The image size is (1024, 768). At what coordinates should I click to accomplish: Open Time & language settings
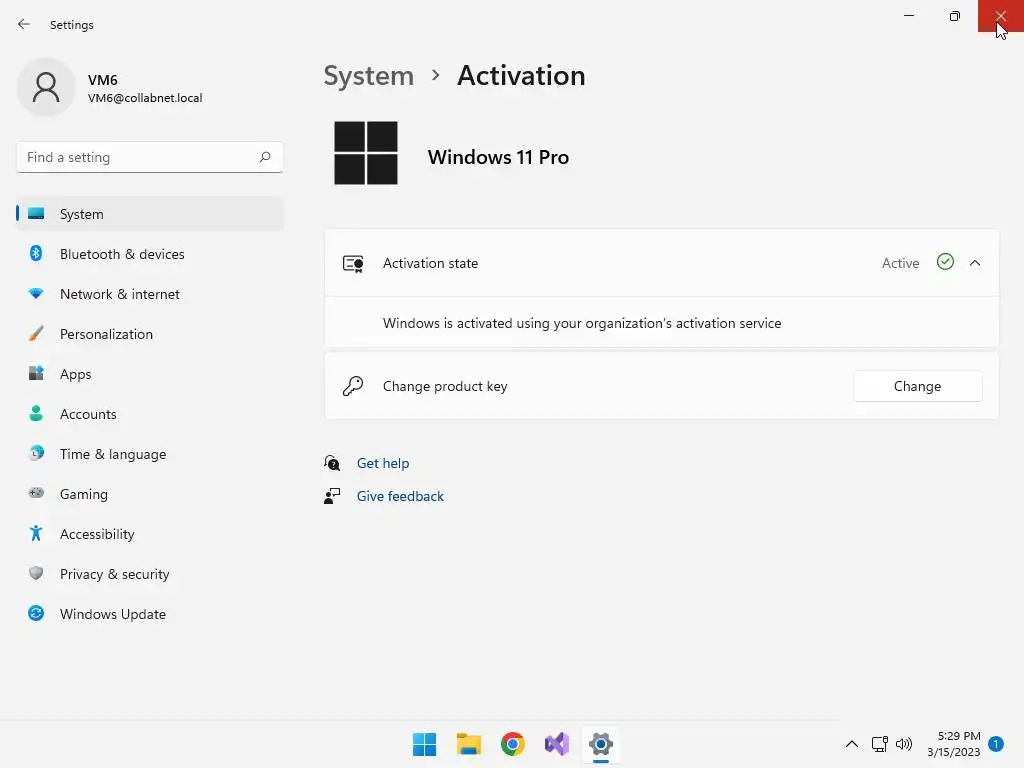click(150, 454)
